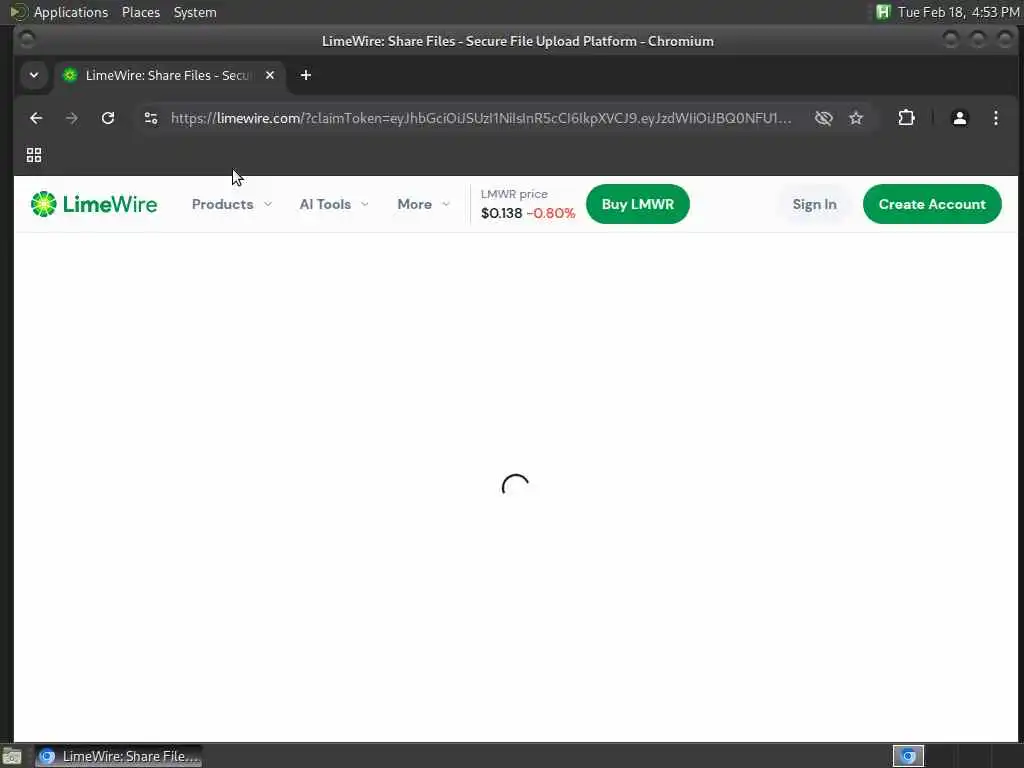Screen dimensions: 1024x768
Task: Go back with the browser back arrow
Action: [36, 118]
